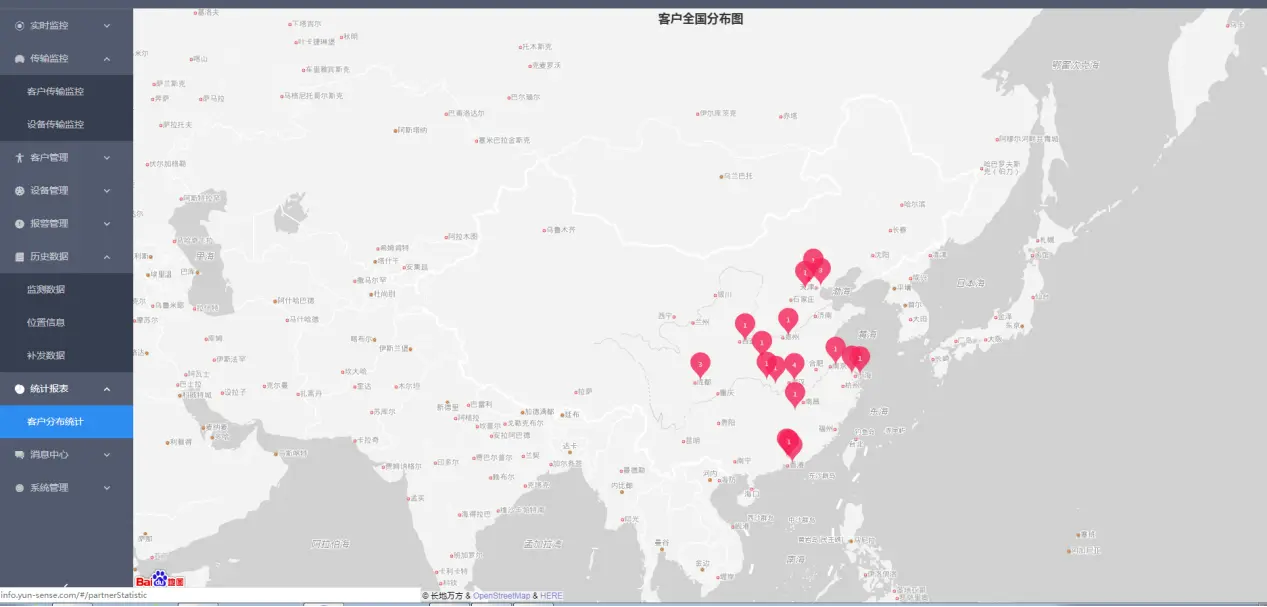Collapse the 传输监控 section chevron

(x=107, y=58)
